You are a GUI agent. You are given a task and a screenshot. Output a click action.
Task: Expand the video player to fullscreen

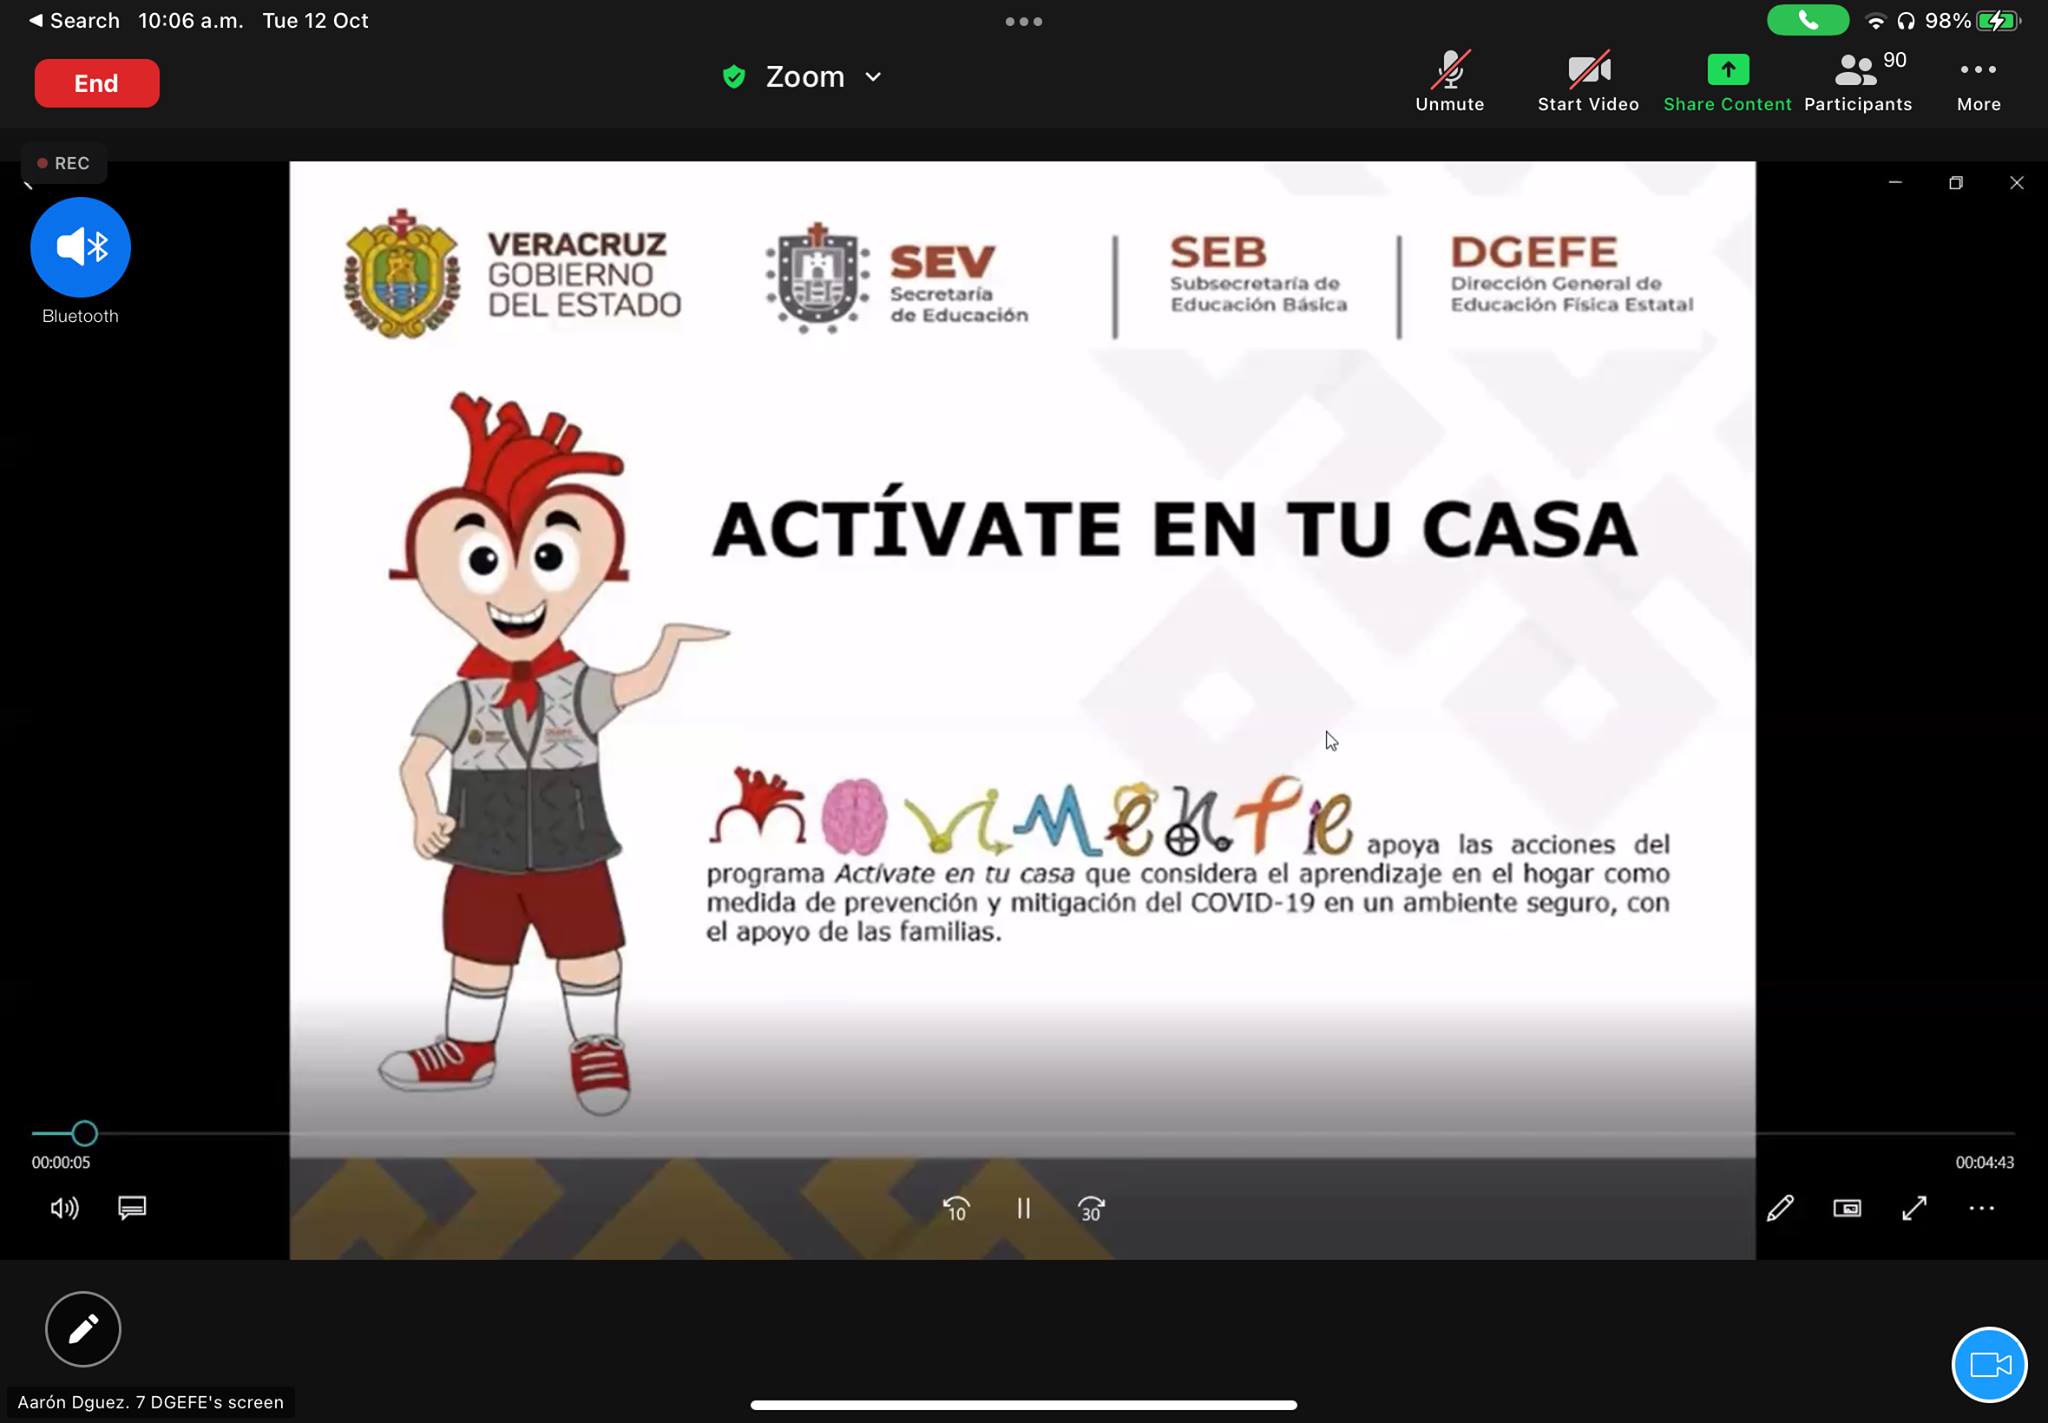tap(1914, 1208)
